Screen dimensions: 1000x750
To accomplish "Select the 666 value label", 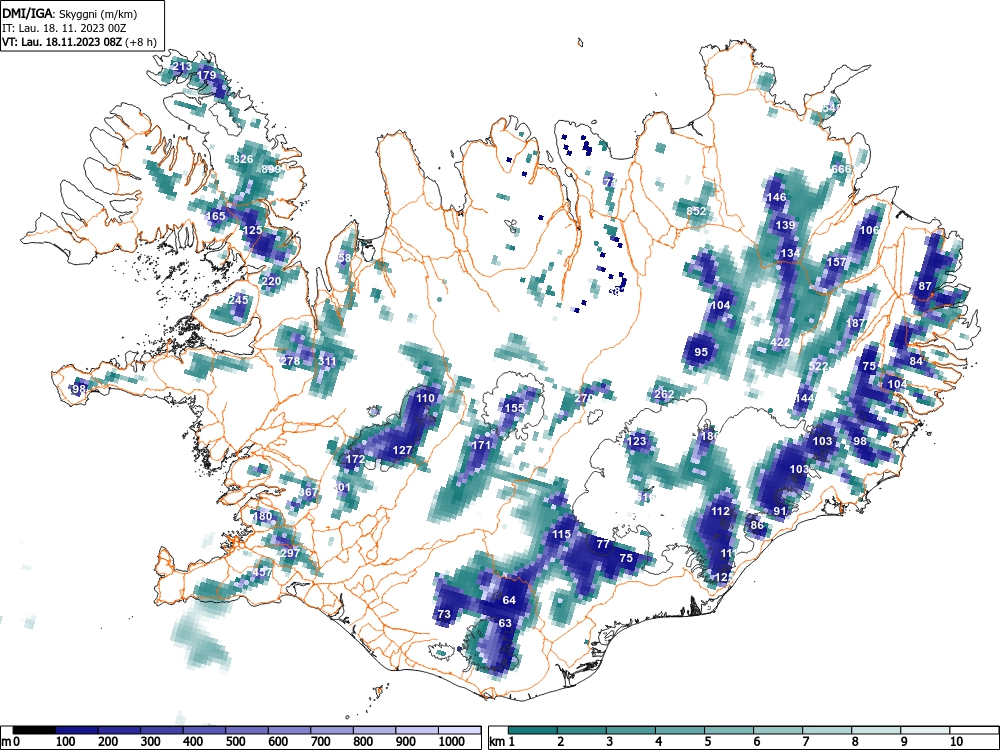I will (x=841, y=169).
